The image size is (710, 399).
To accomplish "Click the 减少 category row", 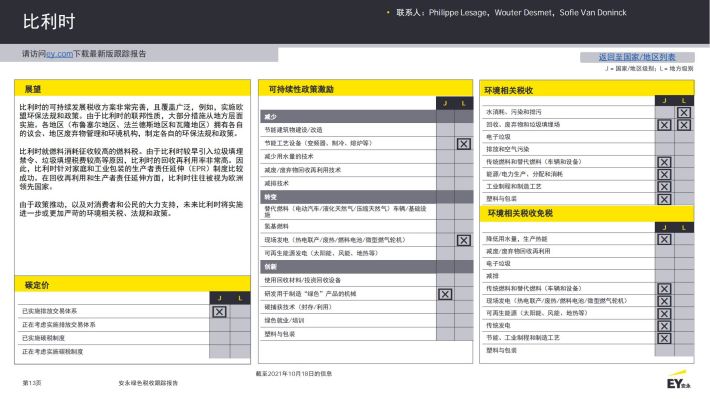I will [366, 117].
